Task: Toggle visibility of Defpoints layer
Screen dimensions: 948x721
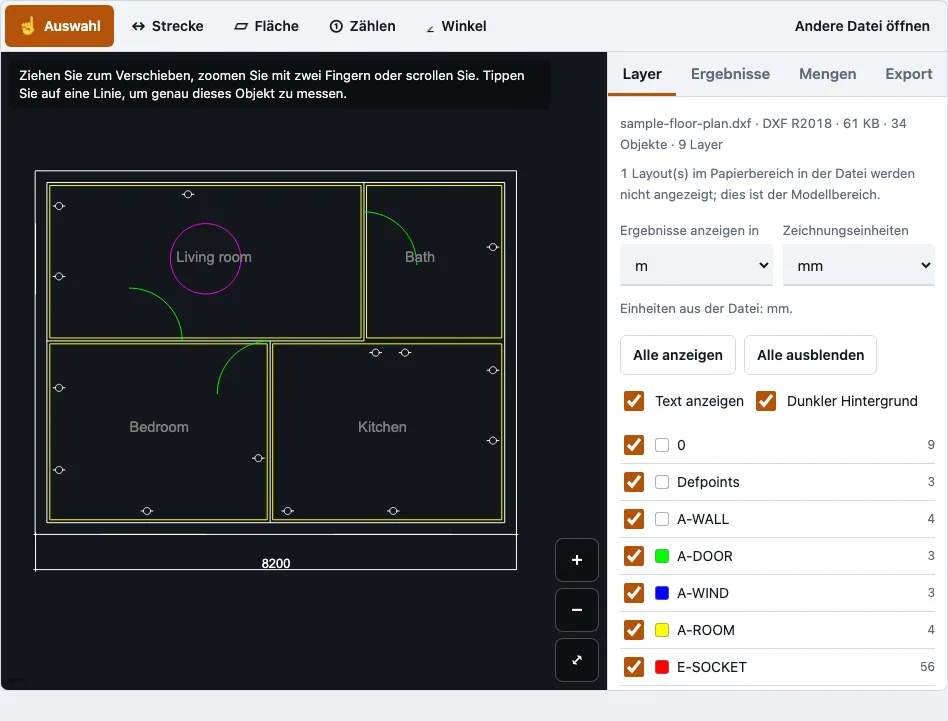Action: (634, 482)
